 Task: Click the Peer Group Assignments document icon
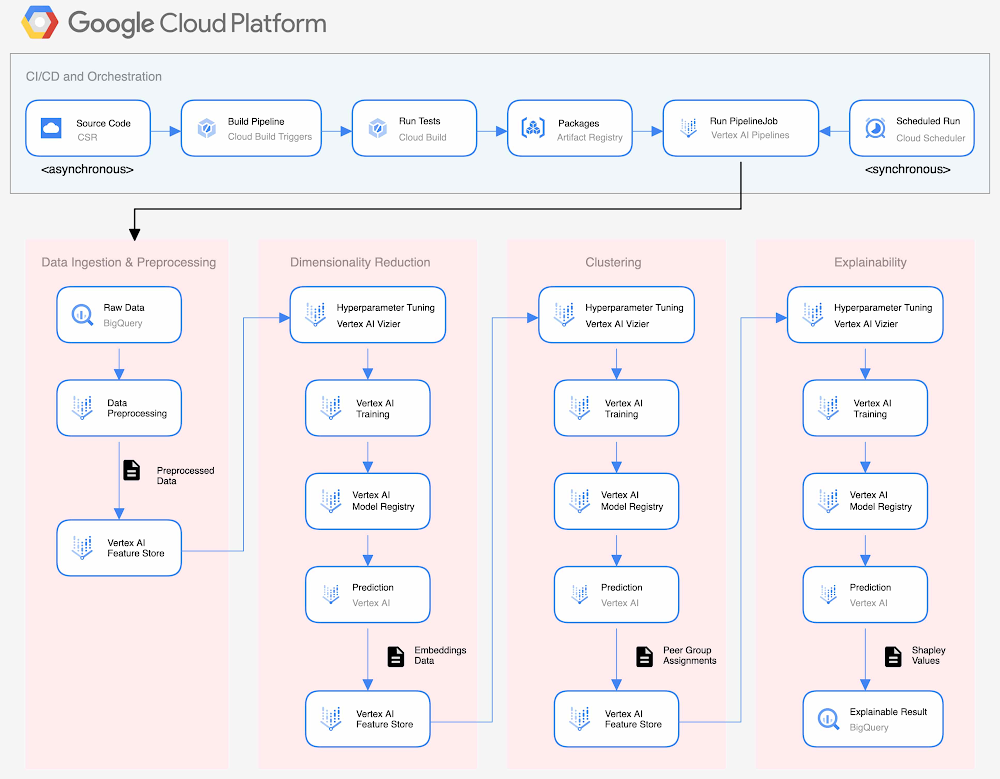pos(644,657)
